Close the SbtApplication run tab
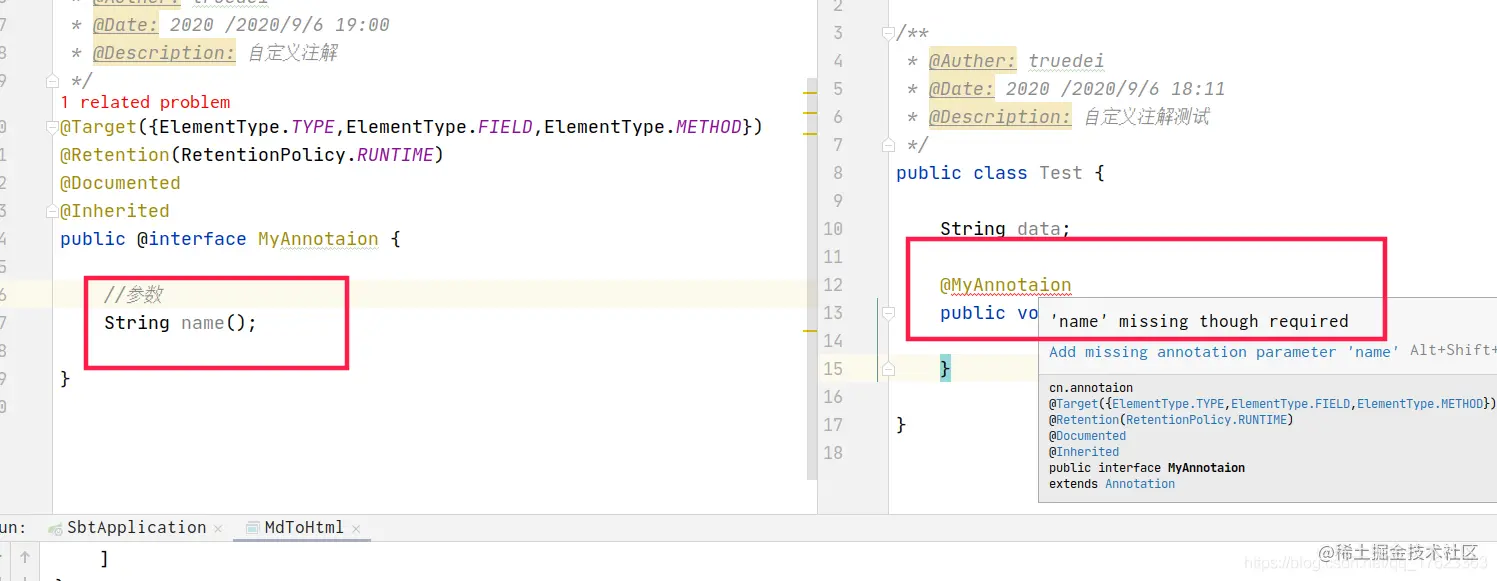Screen dimensions: 1497x581 217,528
